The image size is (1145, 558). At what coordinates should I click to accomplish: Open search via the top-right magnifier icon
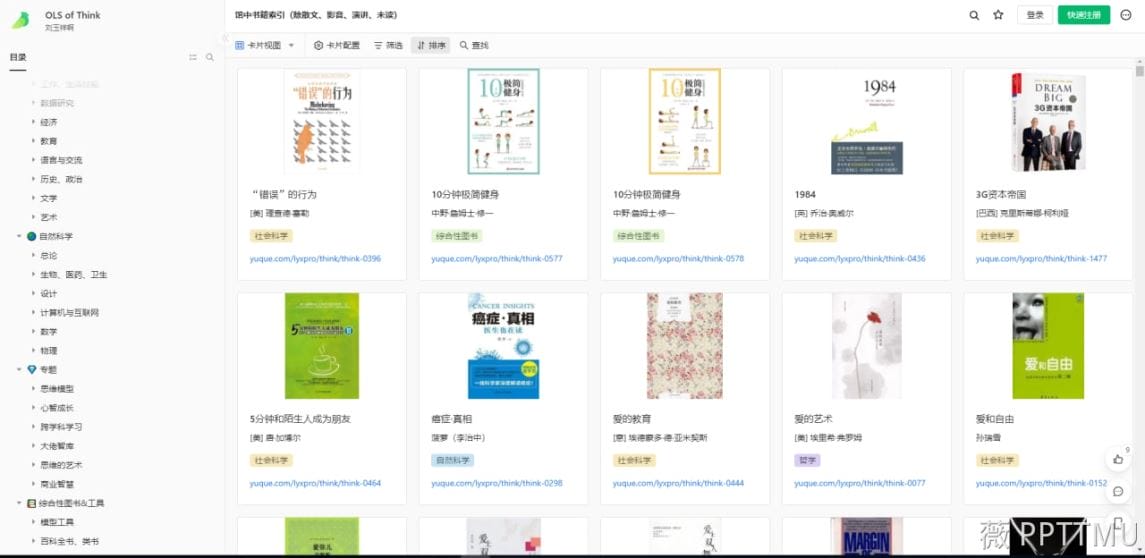point(974,15)
